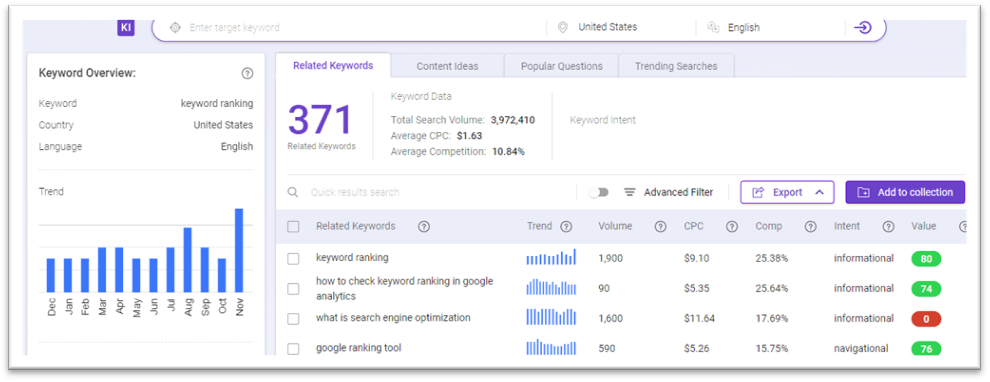
Task: Submit search with the arrow circle icon
Action: pyautogui.click(x=862, y=28)
